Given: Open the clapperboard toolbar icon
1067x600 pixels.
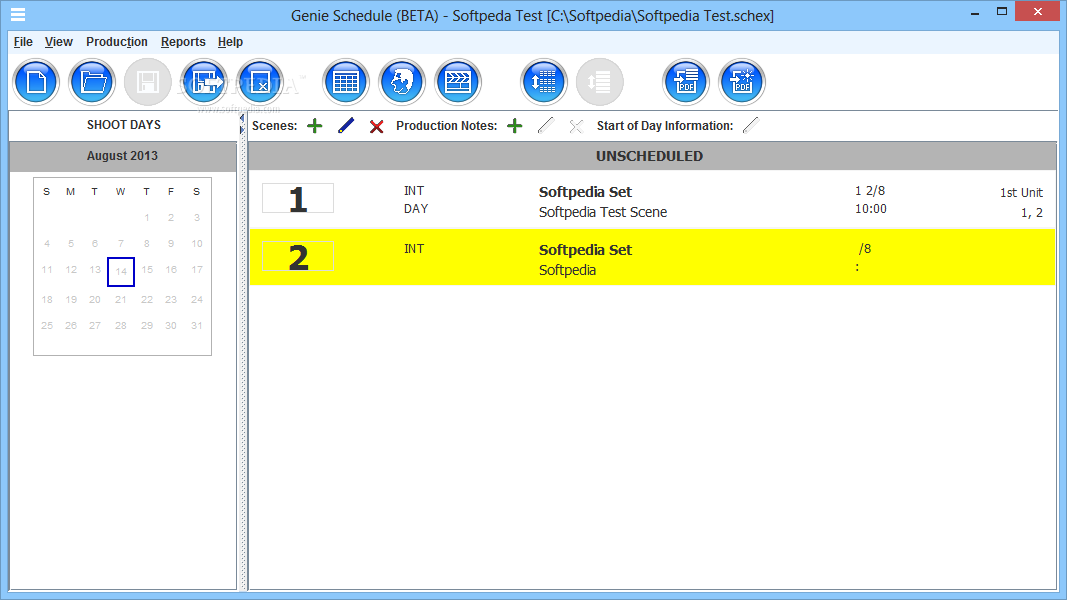Looking at the screenshot, I should pyautogui.click(x=458, y=82).
